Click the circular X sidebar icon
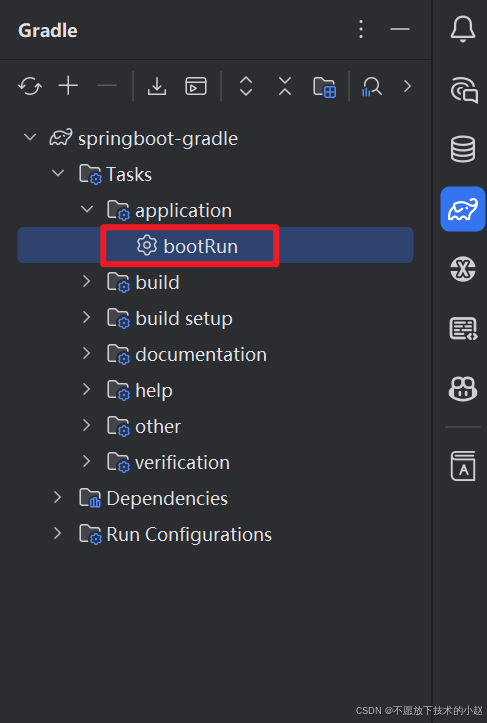 click(463, 268)
